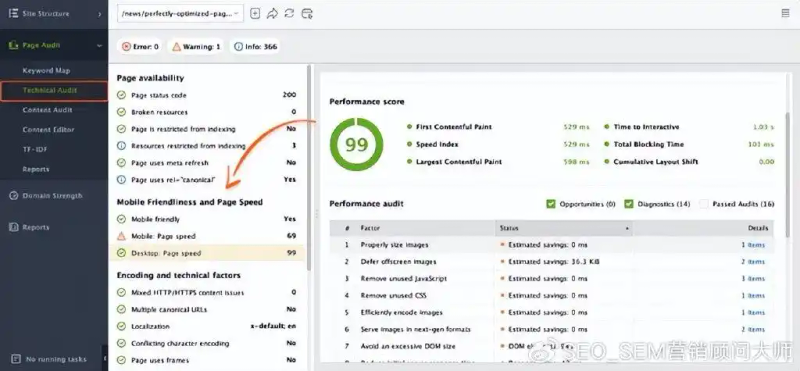Screen dimensions: 800x371
Task: Open items link for Remove unused CSS
Action: click(x=753, y=295)
